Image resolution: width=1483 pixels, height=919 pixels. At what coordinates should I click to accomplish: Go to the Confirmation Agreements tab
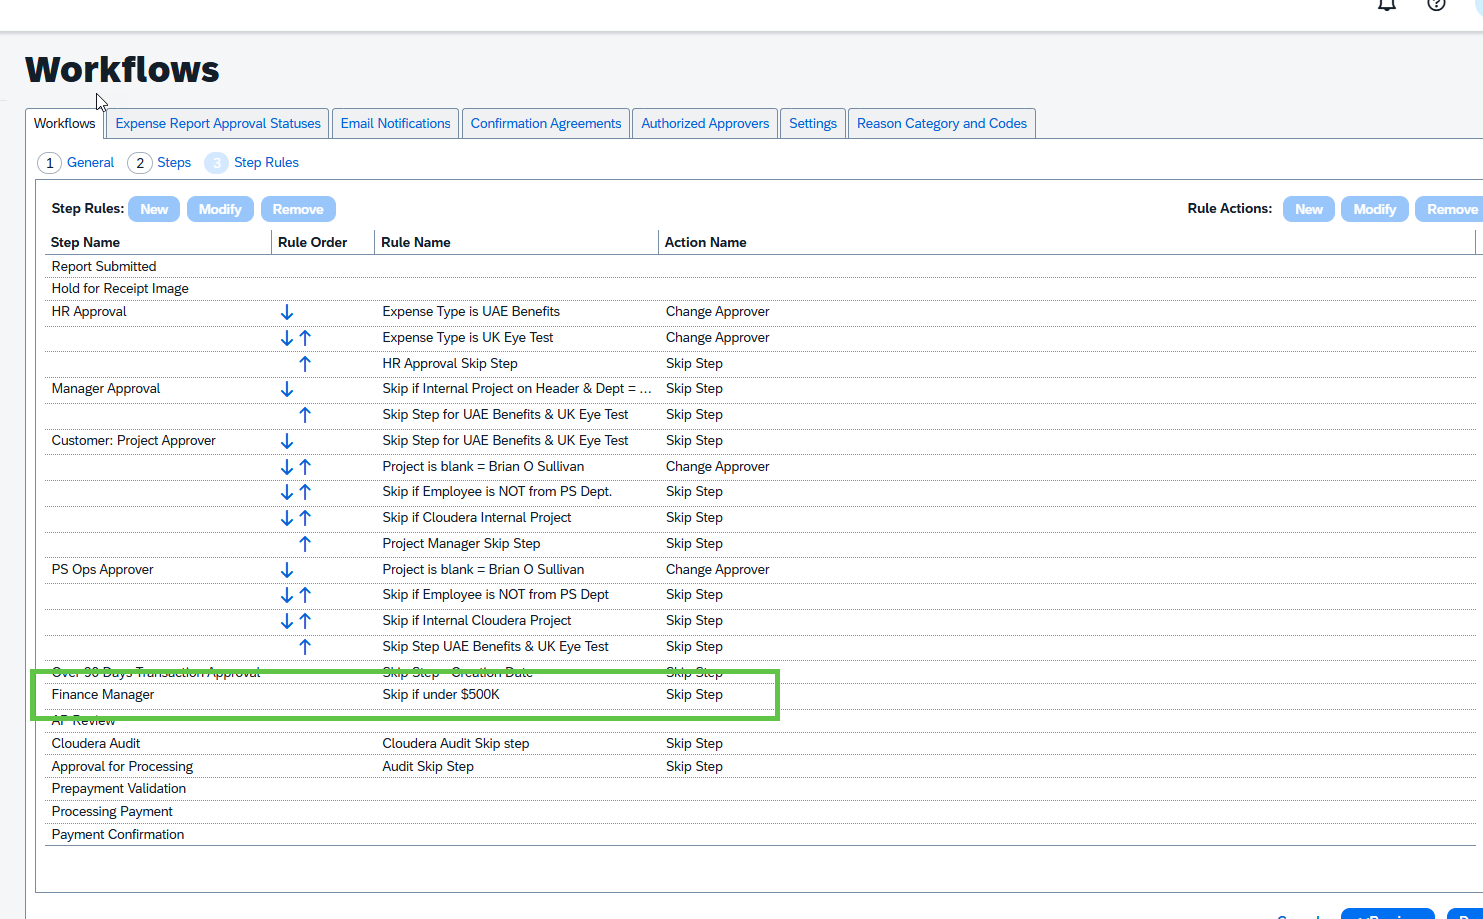click(x=546, y=123)
